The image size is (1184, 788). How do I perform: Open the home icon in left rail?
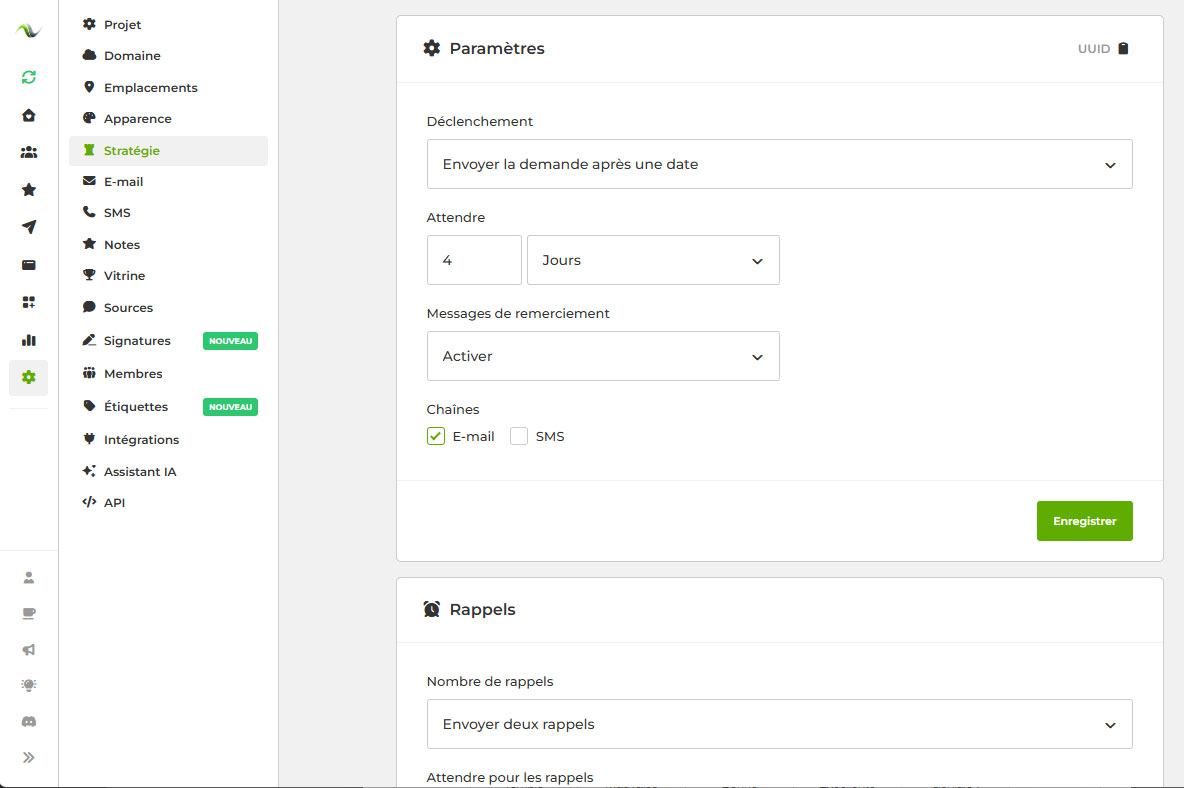(29, 115)
